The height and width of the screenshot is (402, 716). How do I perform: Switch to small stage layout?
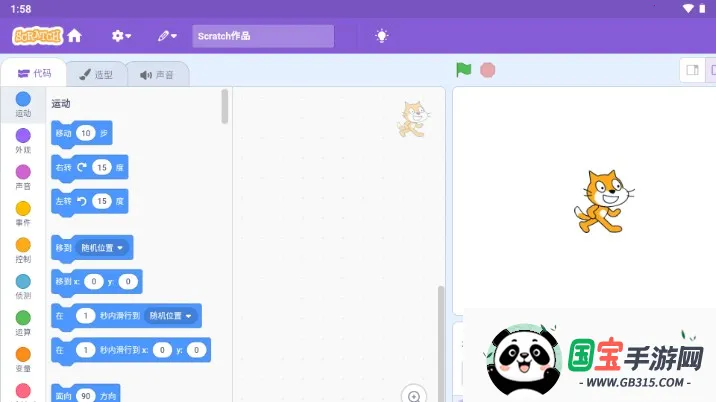tap(692, 70)
